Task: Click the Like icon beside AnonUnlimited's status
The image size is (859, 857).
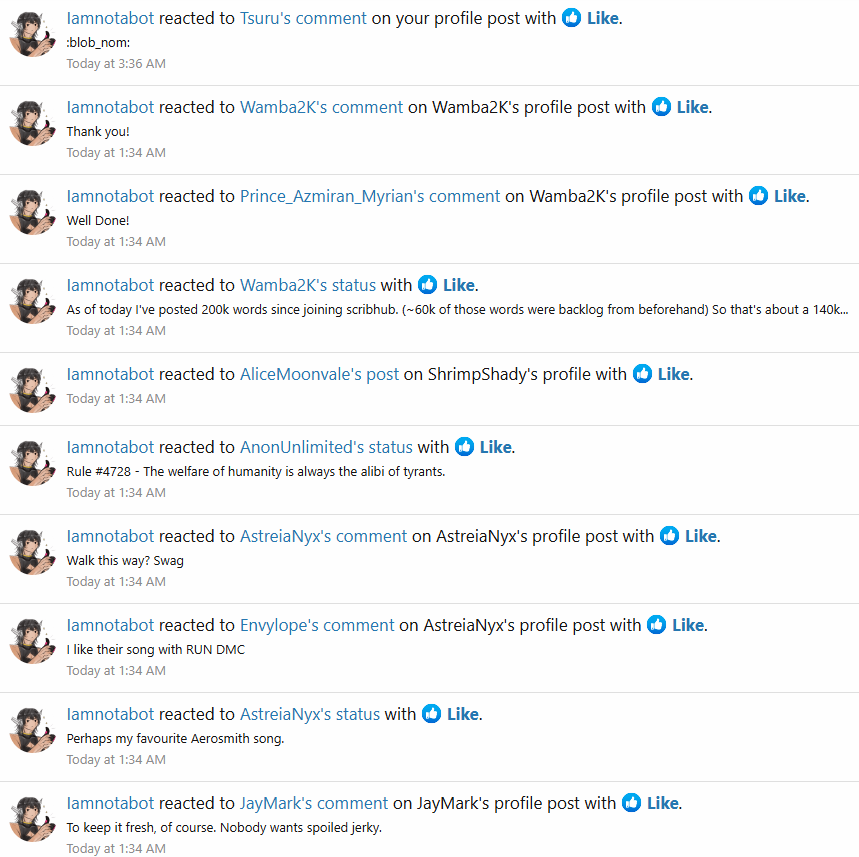Action: [465, 447]
